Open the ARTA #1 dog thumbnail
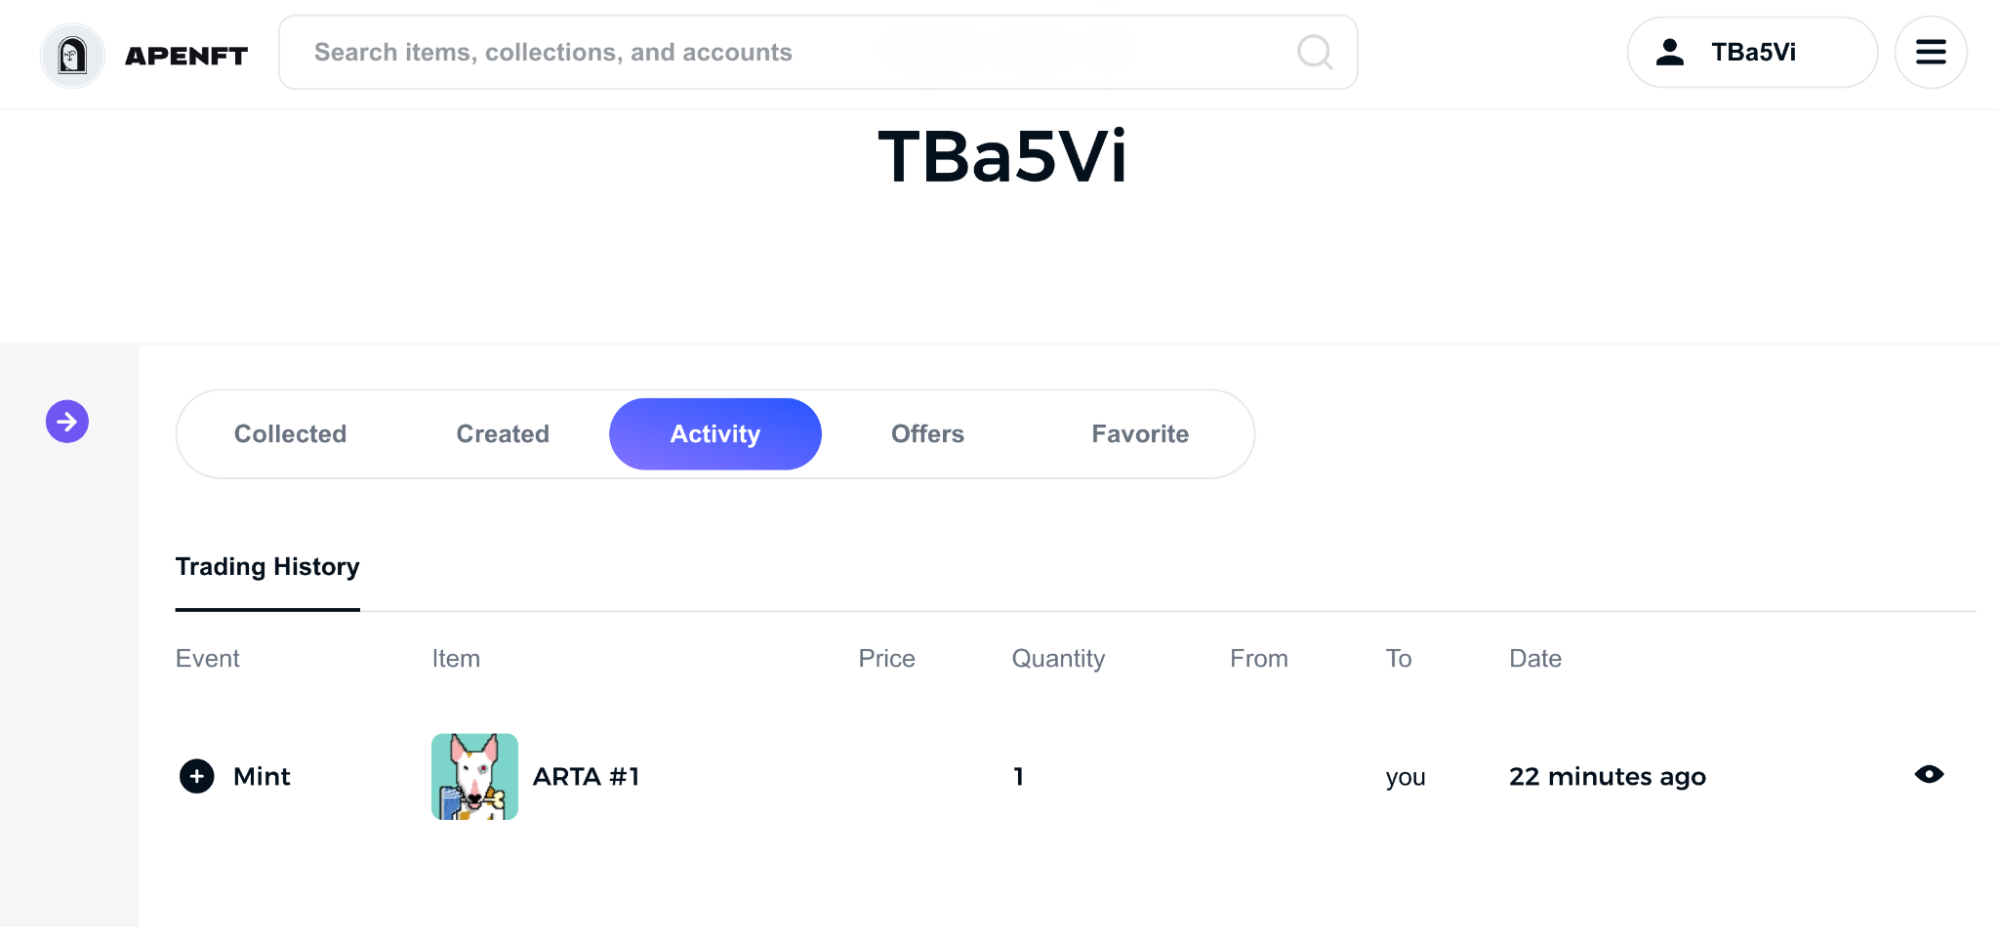This screenshot has height=928, width=1999. pos(474,776)
